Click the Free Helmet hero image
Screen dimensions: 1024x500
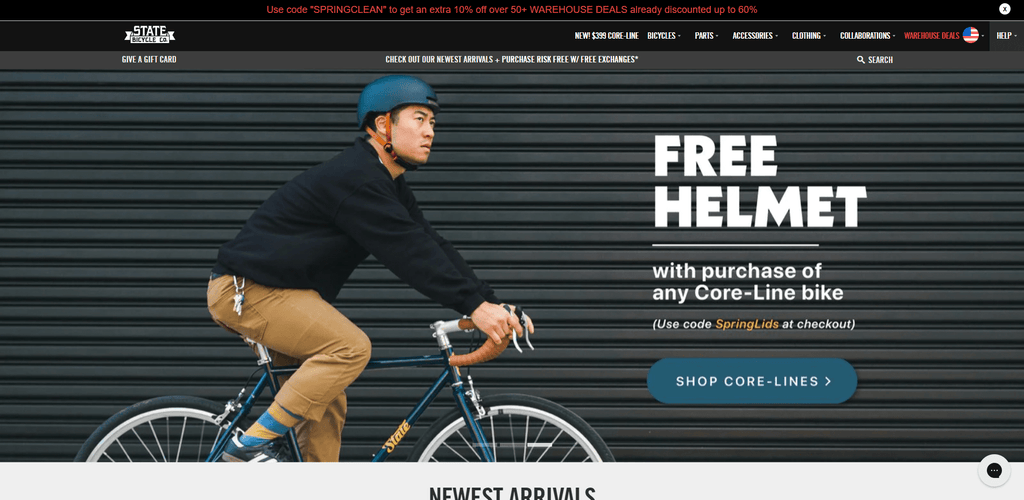point(512,266)
